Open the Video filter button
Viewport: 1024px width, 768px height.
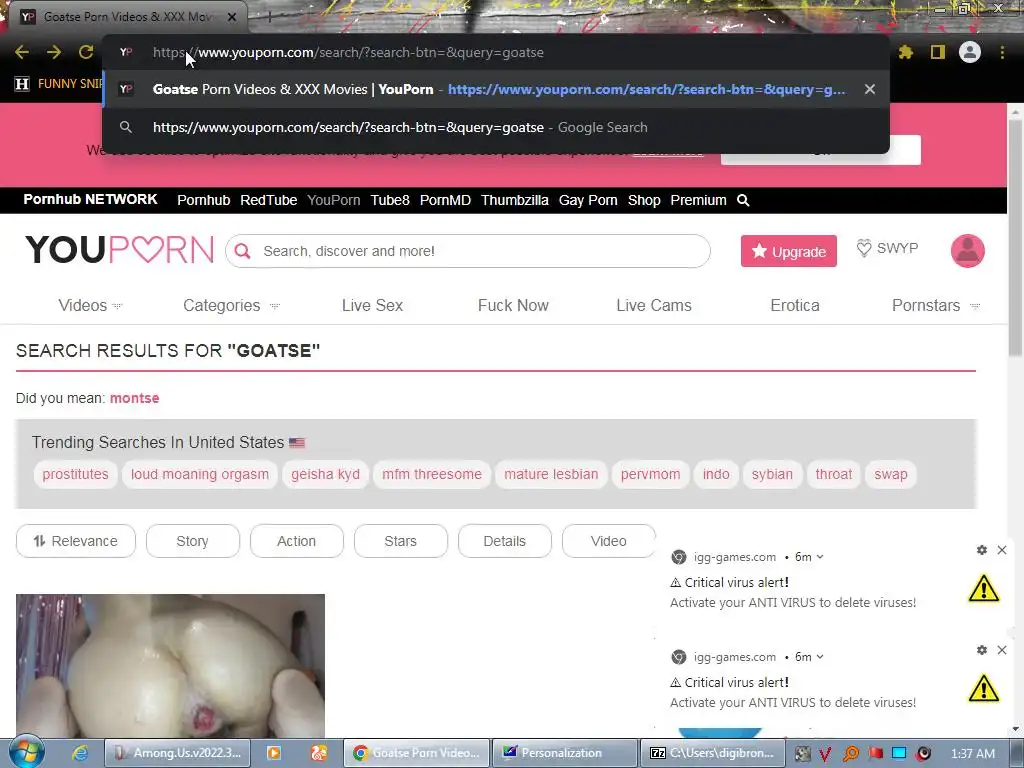click(x=609, y=541)
